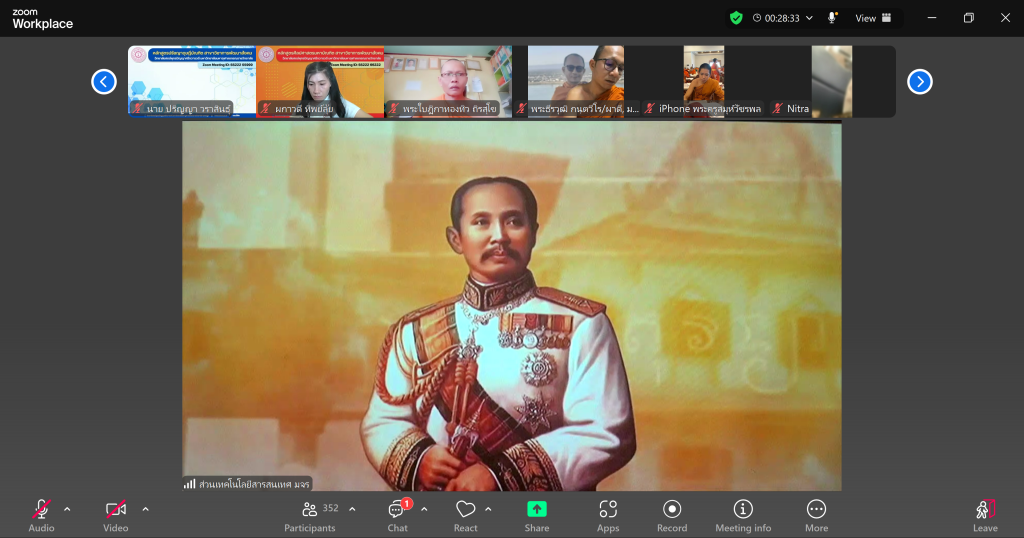
Task: Open the More options menu
Action: [x=816, y=515]
